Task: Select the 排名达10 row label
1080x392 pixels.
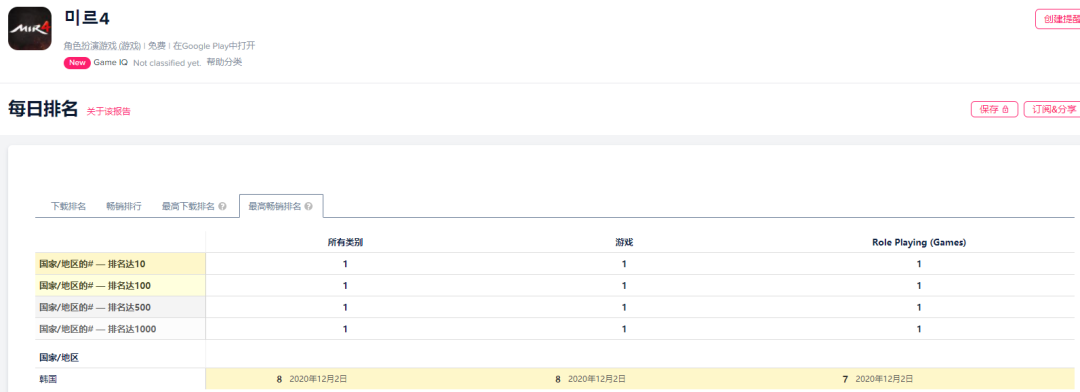Action: [x=120, y=264]
